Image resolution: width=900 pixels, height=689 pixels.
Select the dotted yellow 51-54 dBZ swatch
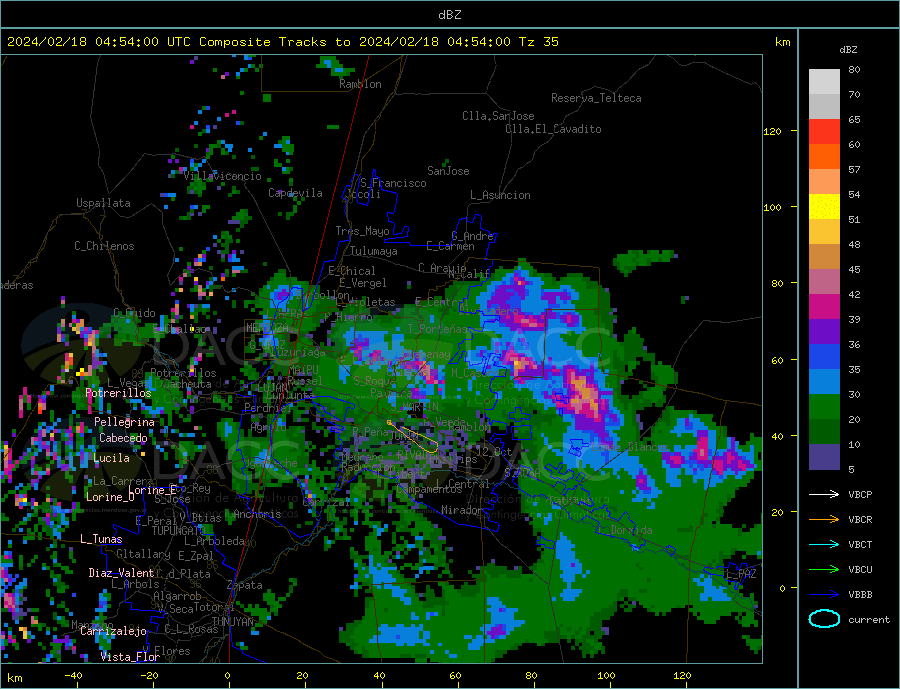(824, 207)
